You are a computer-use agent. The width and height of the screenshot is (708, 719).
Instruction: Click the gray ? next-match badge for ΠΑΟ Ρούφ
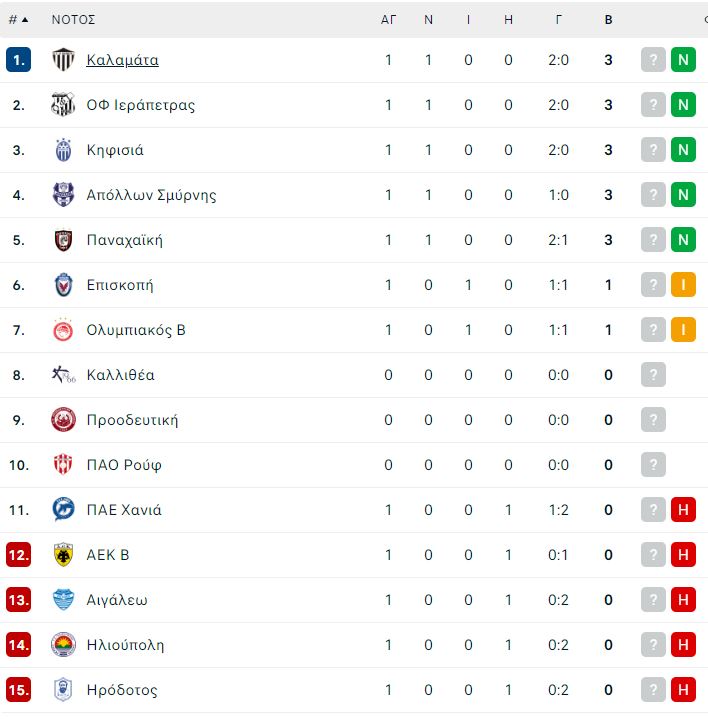tap(653, 465)
